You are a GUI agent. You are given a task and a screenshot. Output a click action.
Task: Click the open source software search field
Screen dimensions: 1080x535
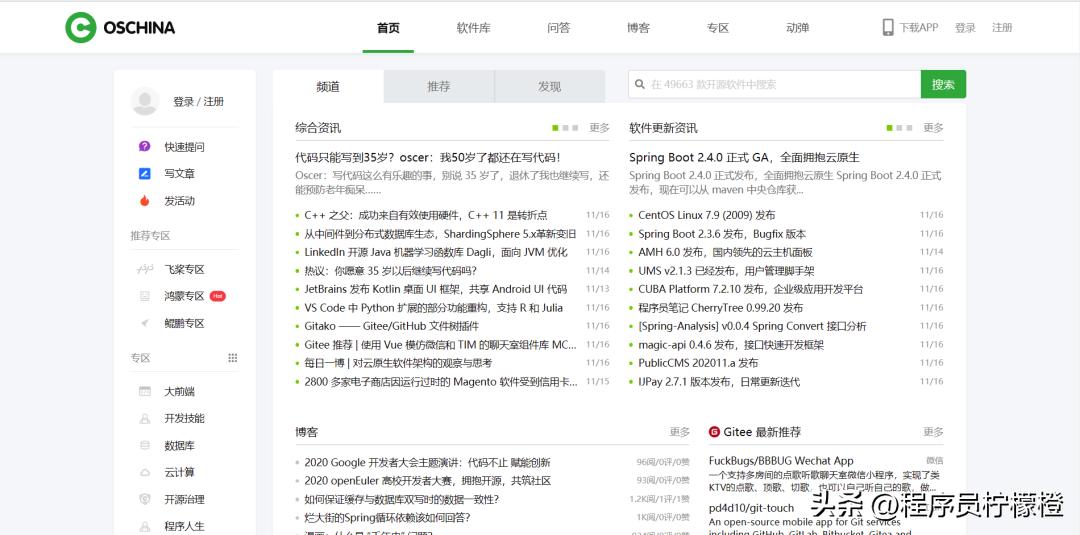(x=774, y=84)
